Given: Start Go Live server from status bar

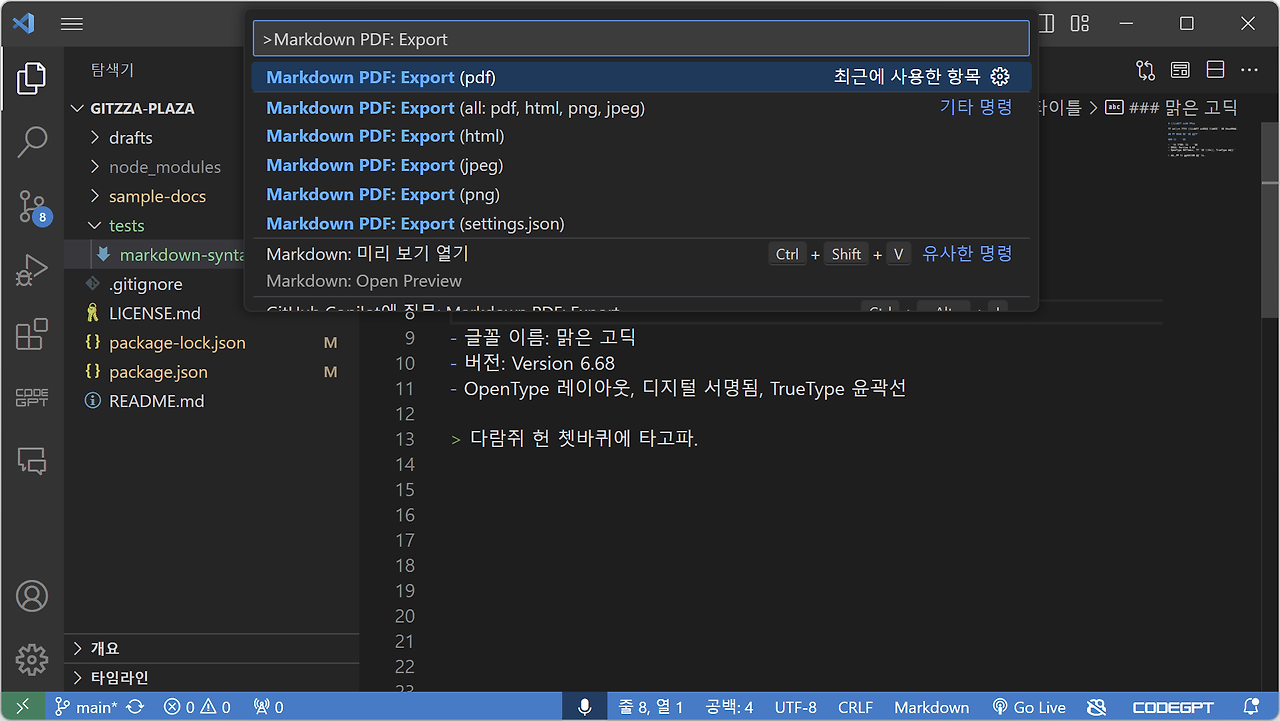Looking at the screenshot, I should point(1028,707).
